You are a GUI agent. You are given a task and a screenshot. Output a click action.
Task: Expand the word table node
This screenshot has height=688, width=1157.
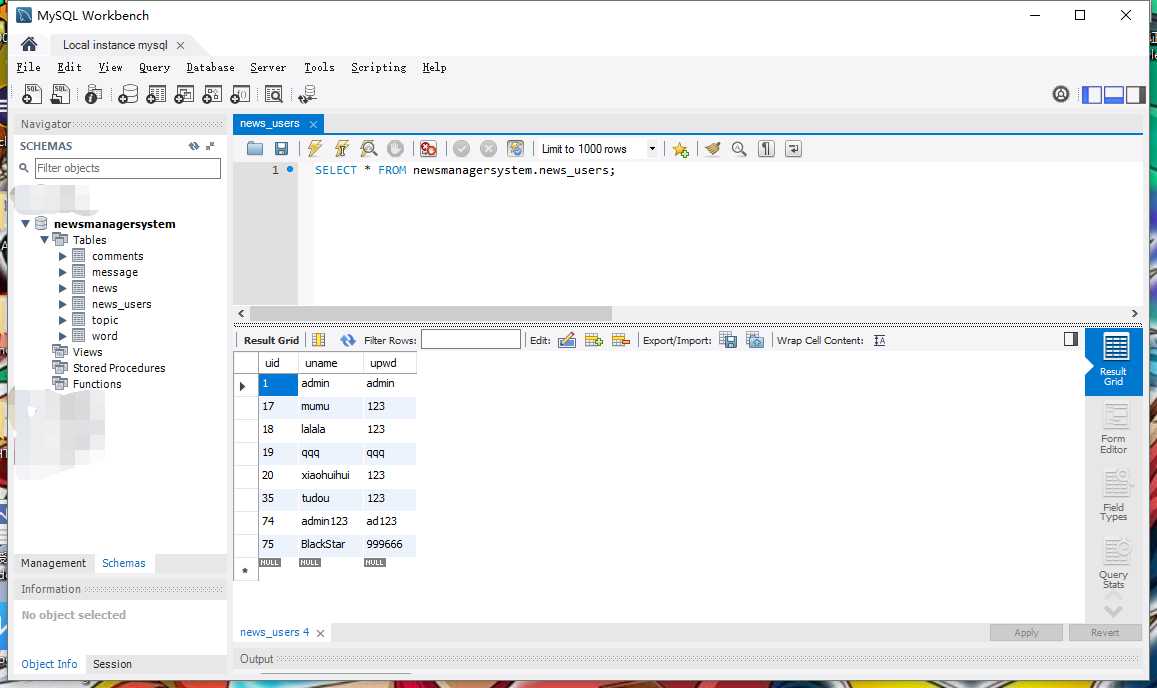point(63,337)
